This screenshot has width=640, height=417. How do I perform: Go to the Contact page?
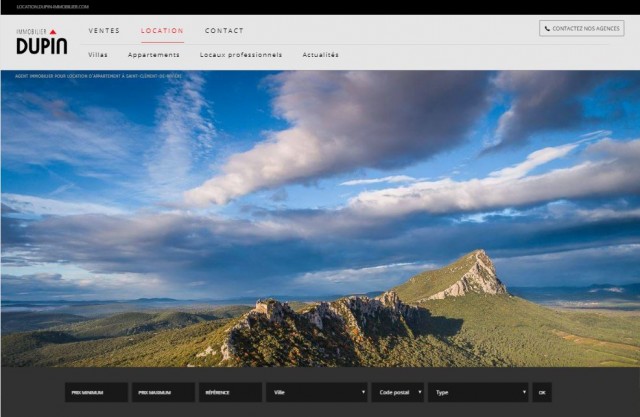point(224,31)
